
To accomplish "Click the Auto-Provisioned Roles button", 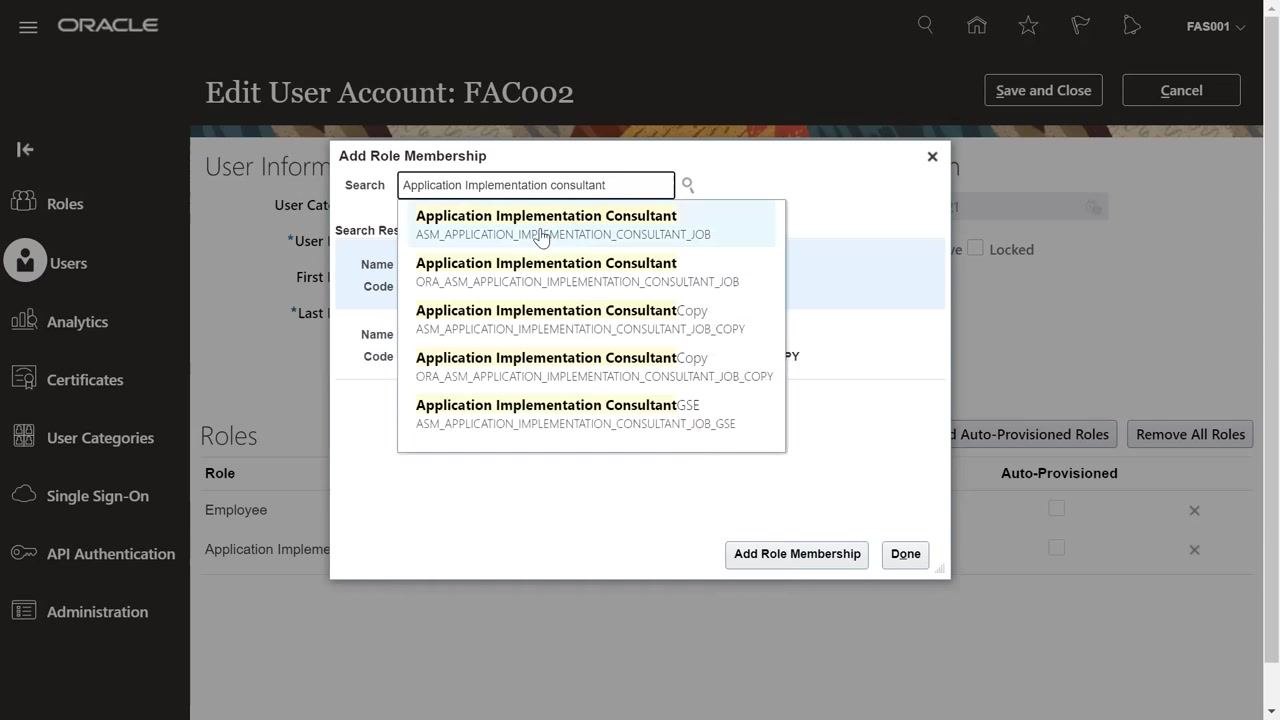I will pyautogui.click(x=1032, y=434).
